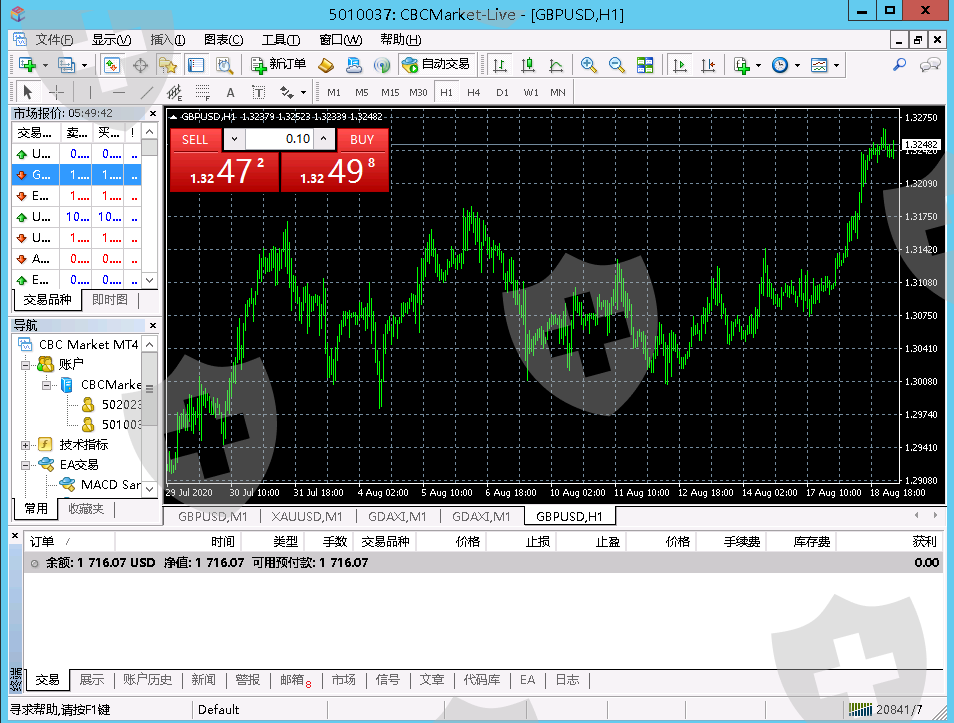Open the 工具(T) menu
Screen dimensions: 954x723
tap(280, 40)
